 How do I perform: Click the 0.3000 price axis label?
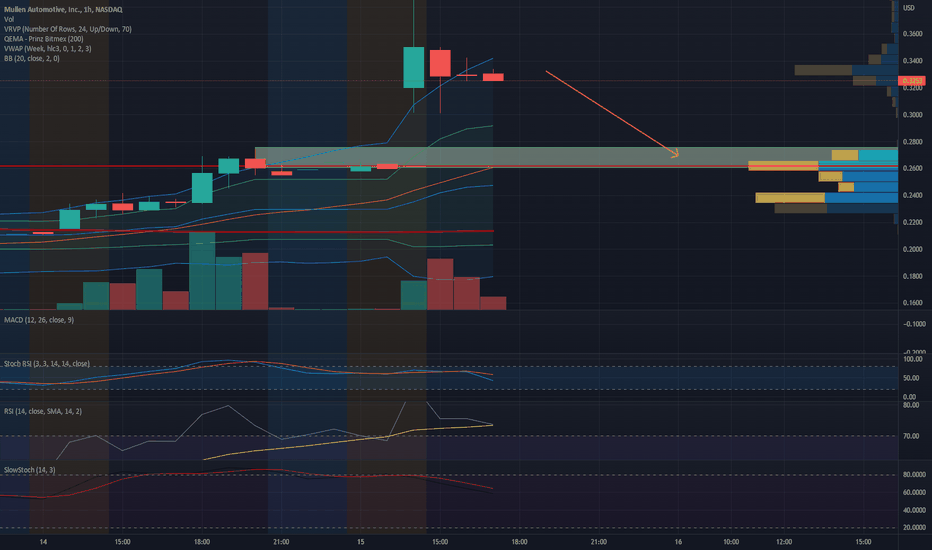click(x=913, y=115)
